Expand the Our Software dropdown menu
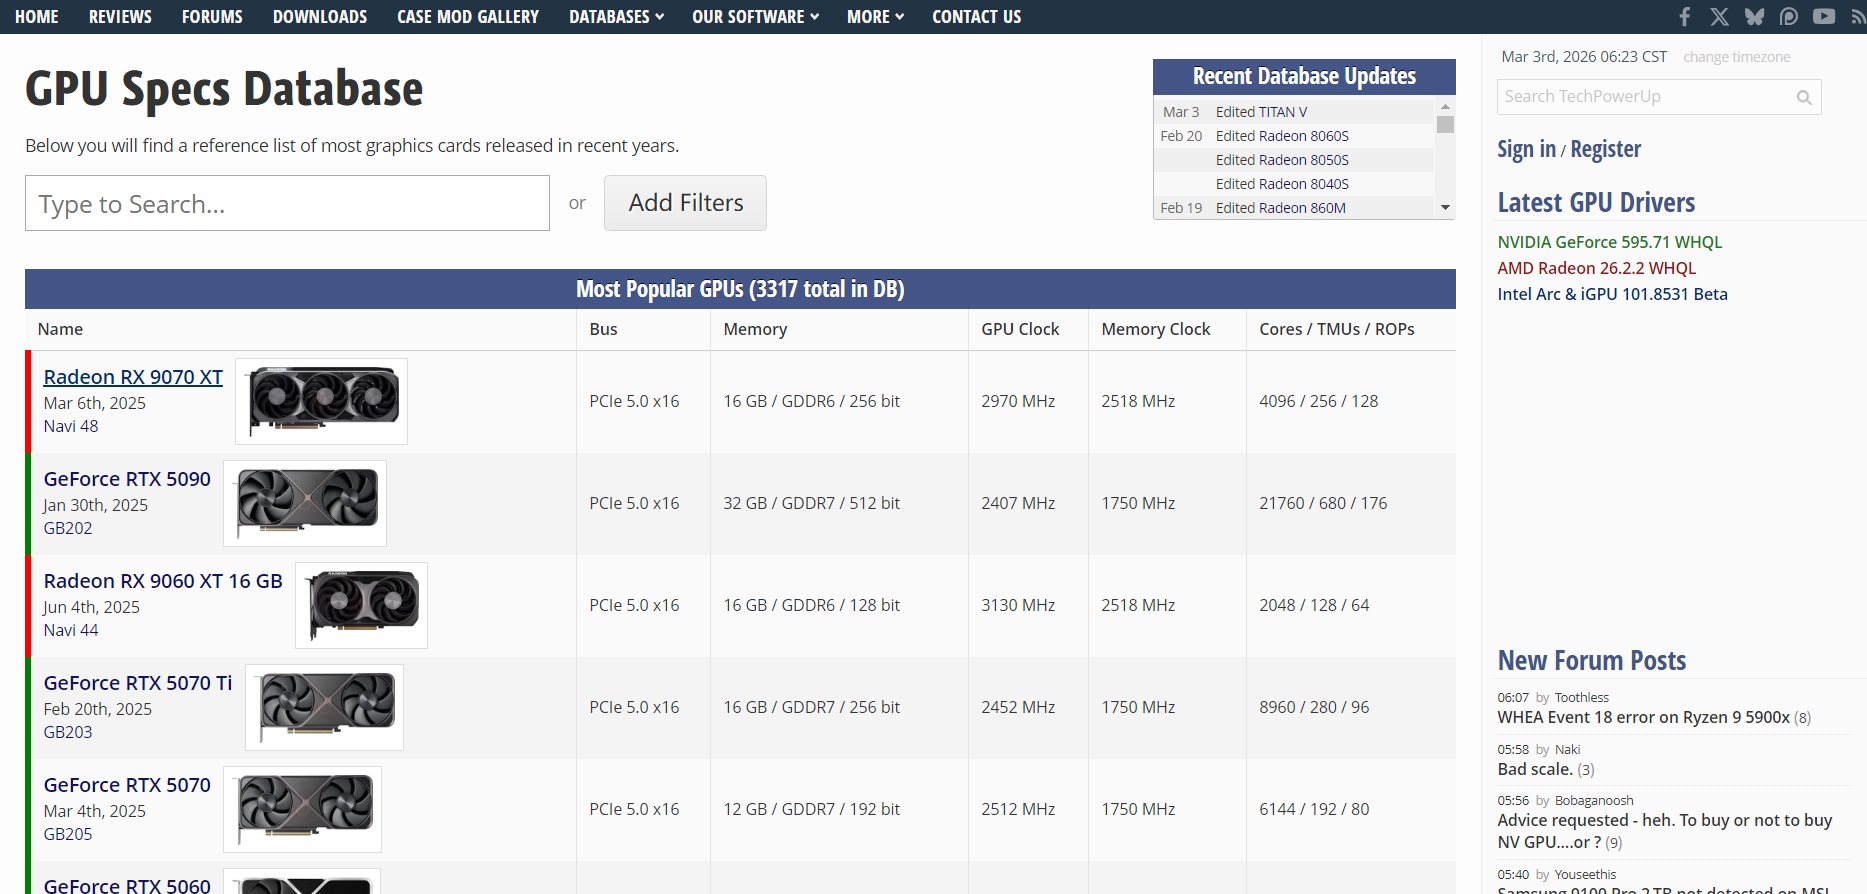The image size is (1867, 894). (x=755, y=17)
